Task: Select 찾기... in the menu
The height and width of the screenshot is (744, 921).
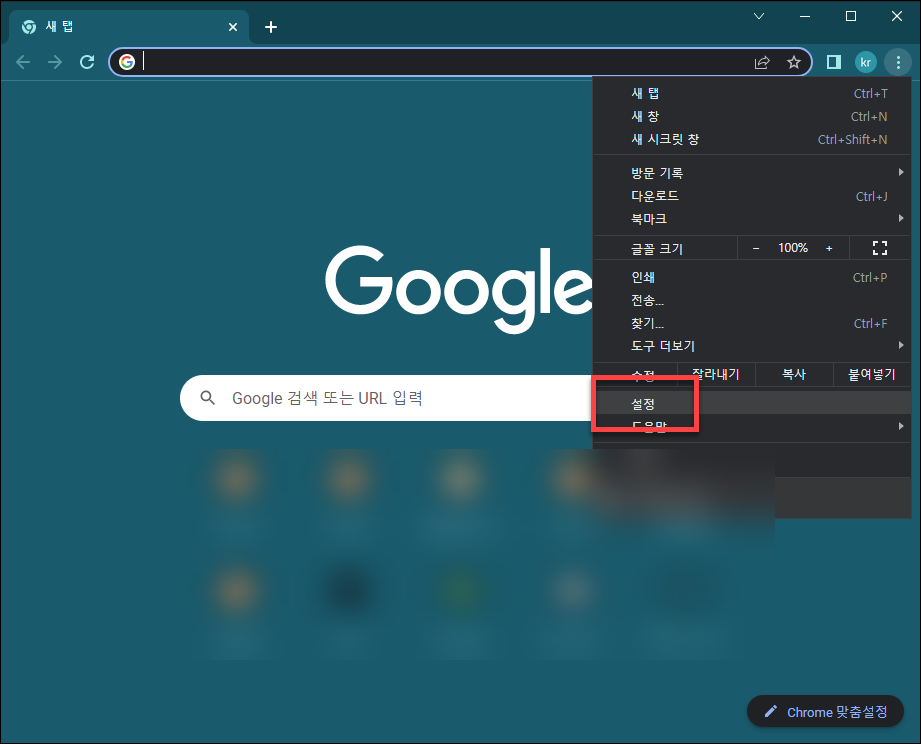Action: [x=752, y=323]
